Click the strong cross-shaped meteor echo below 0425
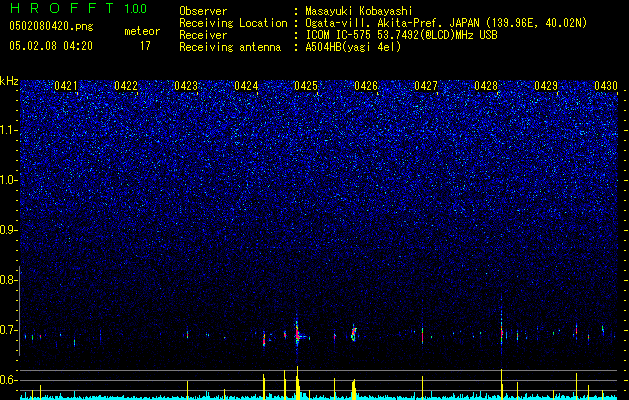Viewport: 629px width, 400px height. pyautogui.click(x=298, y=335)
